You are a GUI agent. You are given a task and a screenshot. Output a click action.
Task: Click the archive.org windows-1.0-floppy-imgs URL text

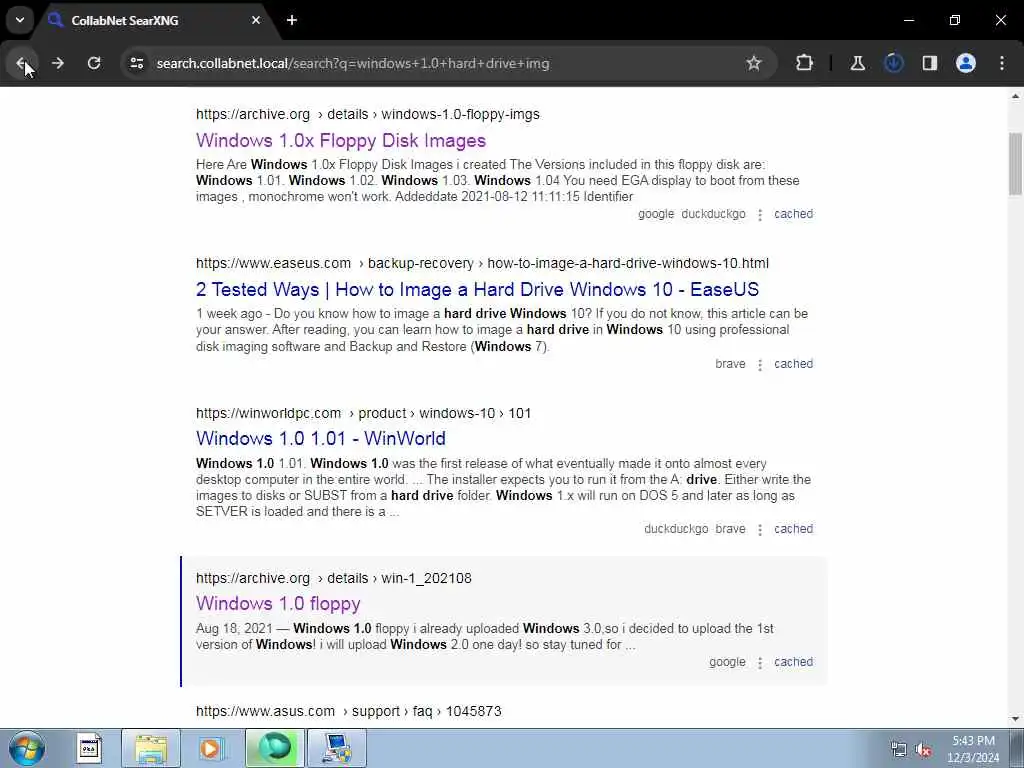coord(368,114)
